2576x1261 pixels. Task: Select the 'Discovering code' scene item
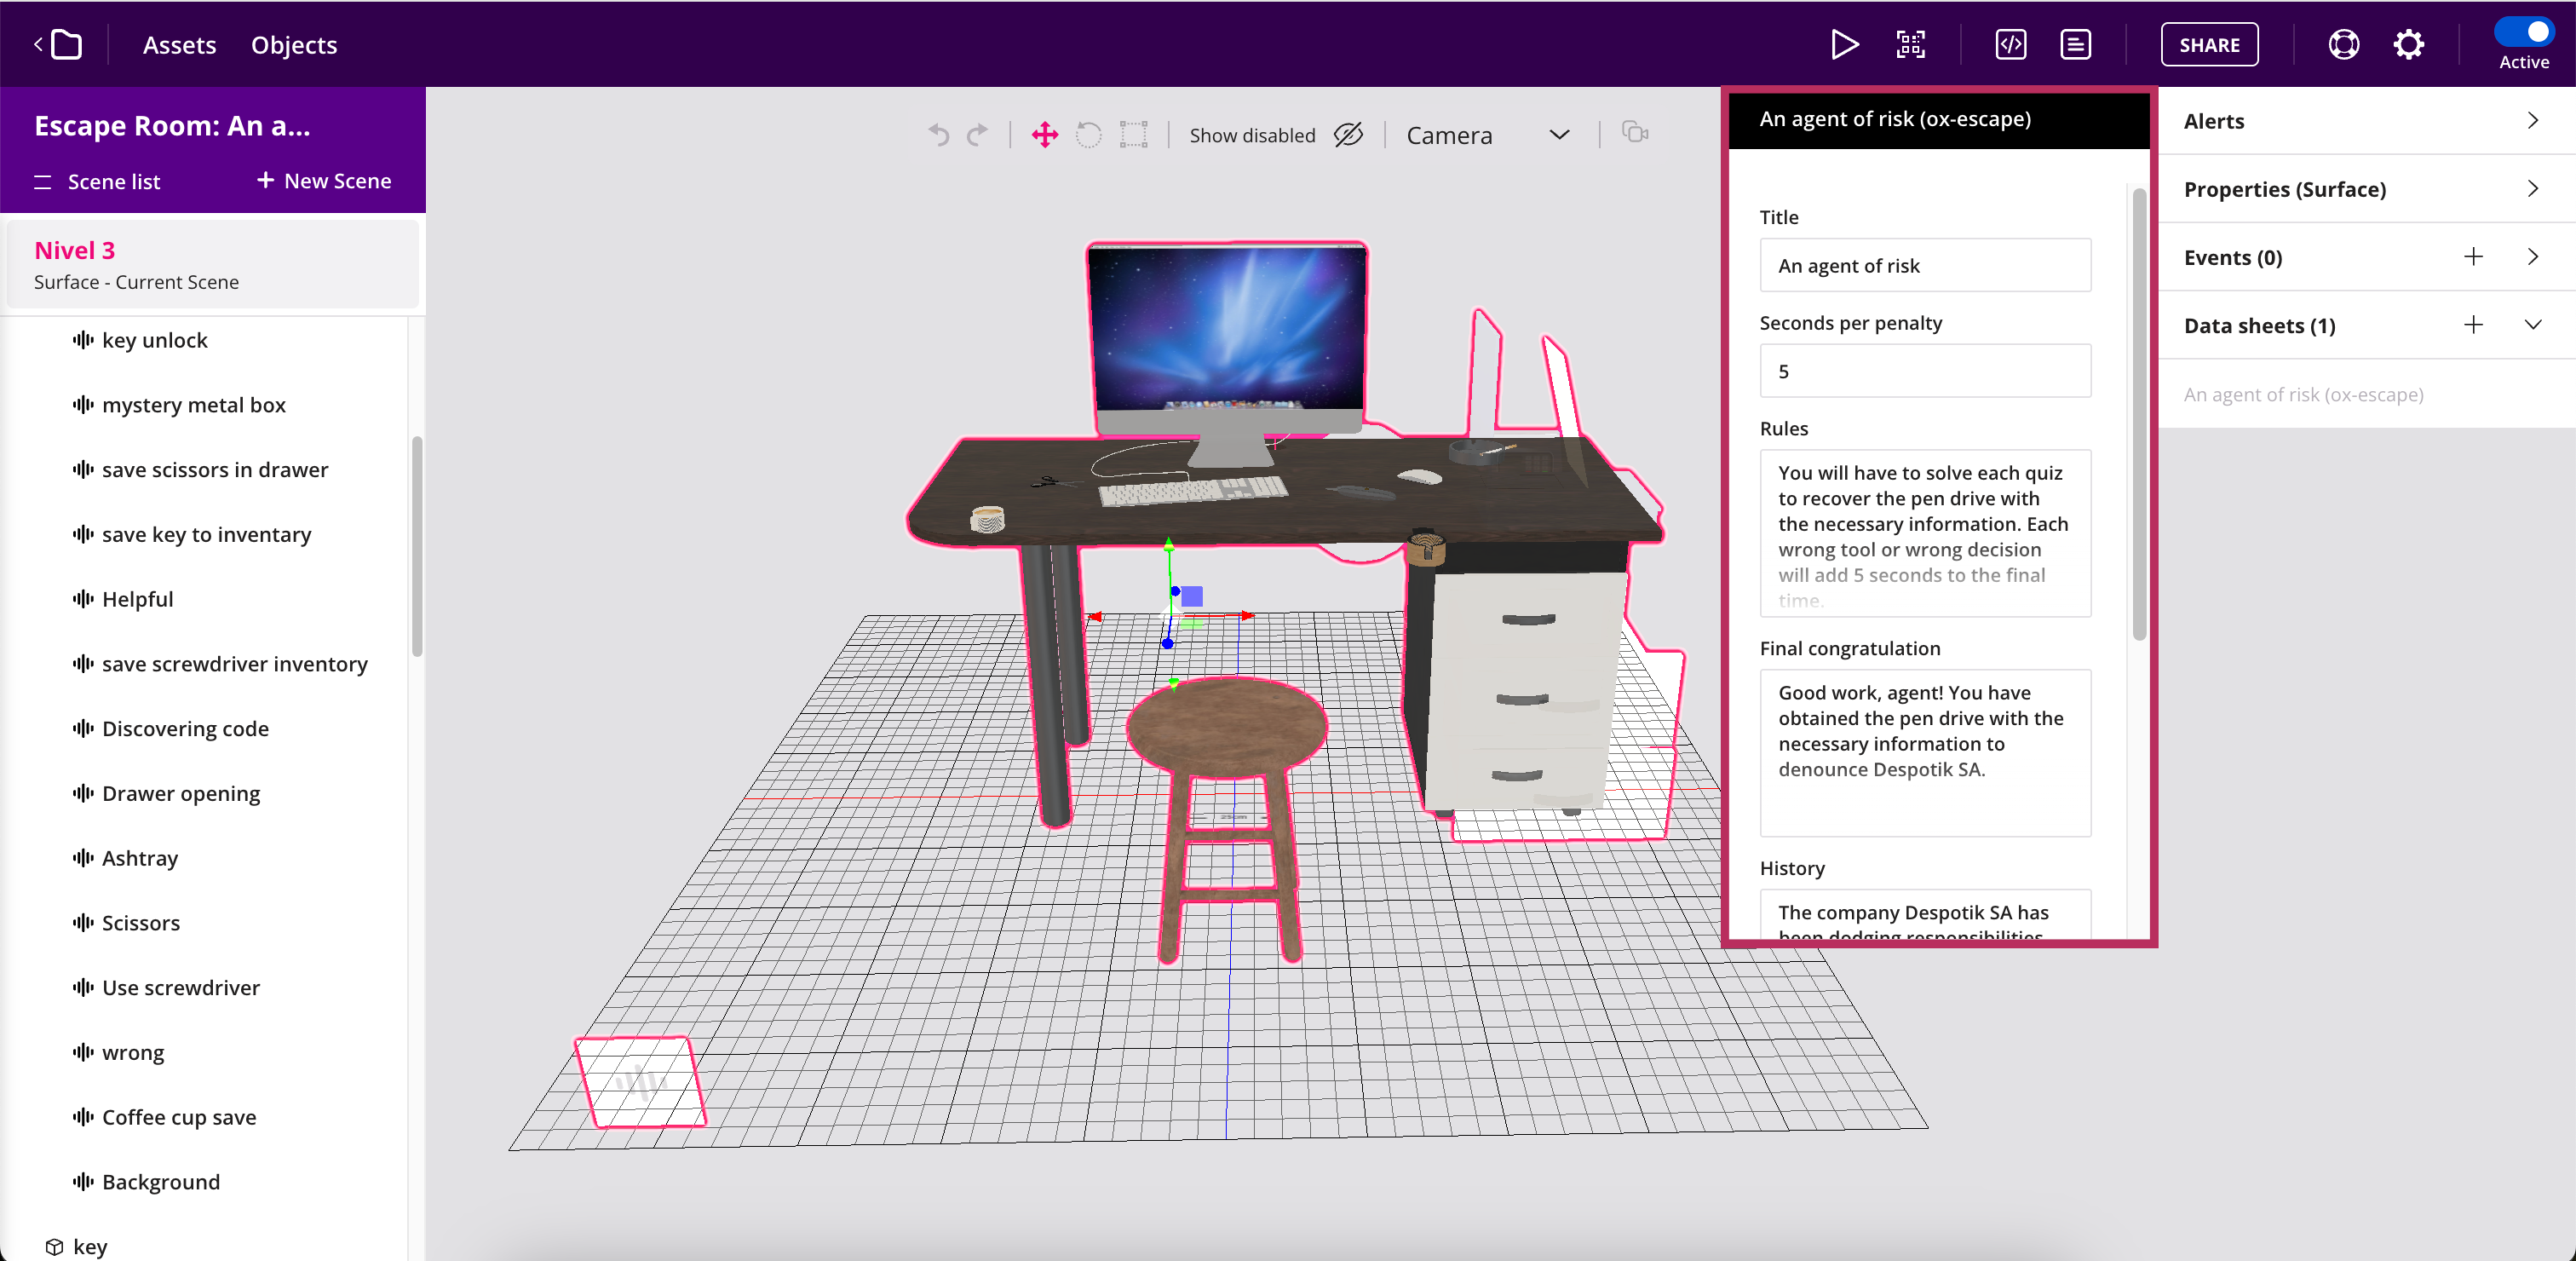pos(186,728)
